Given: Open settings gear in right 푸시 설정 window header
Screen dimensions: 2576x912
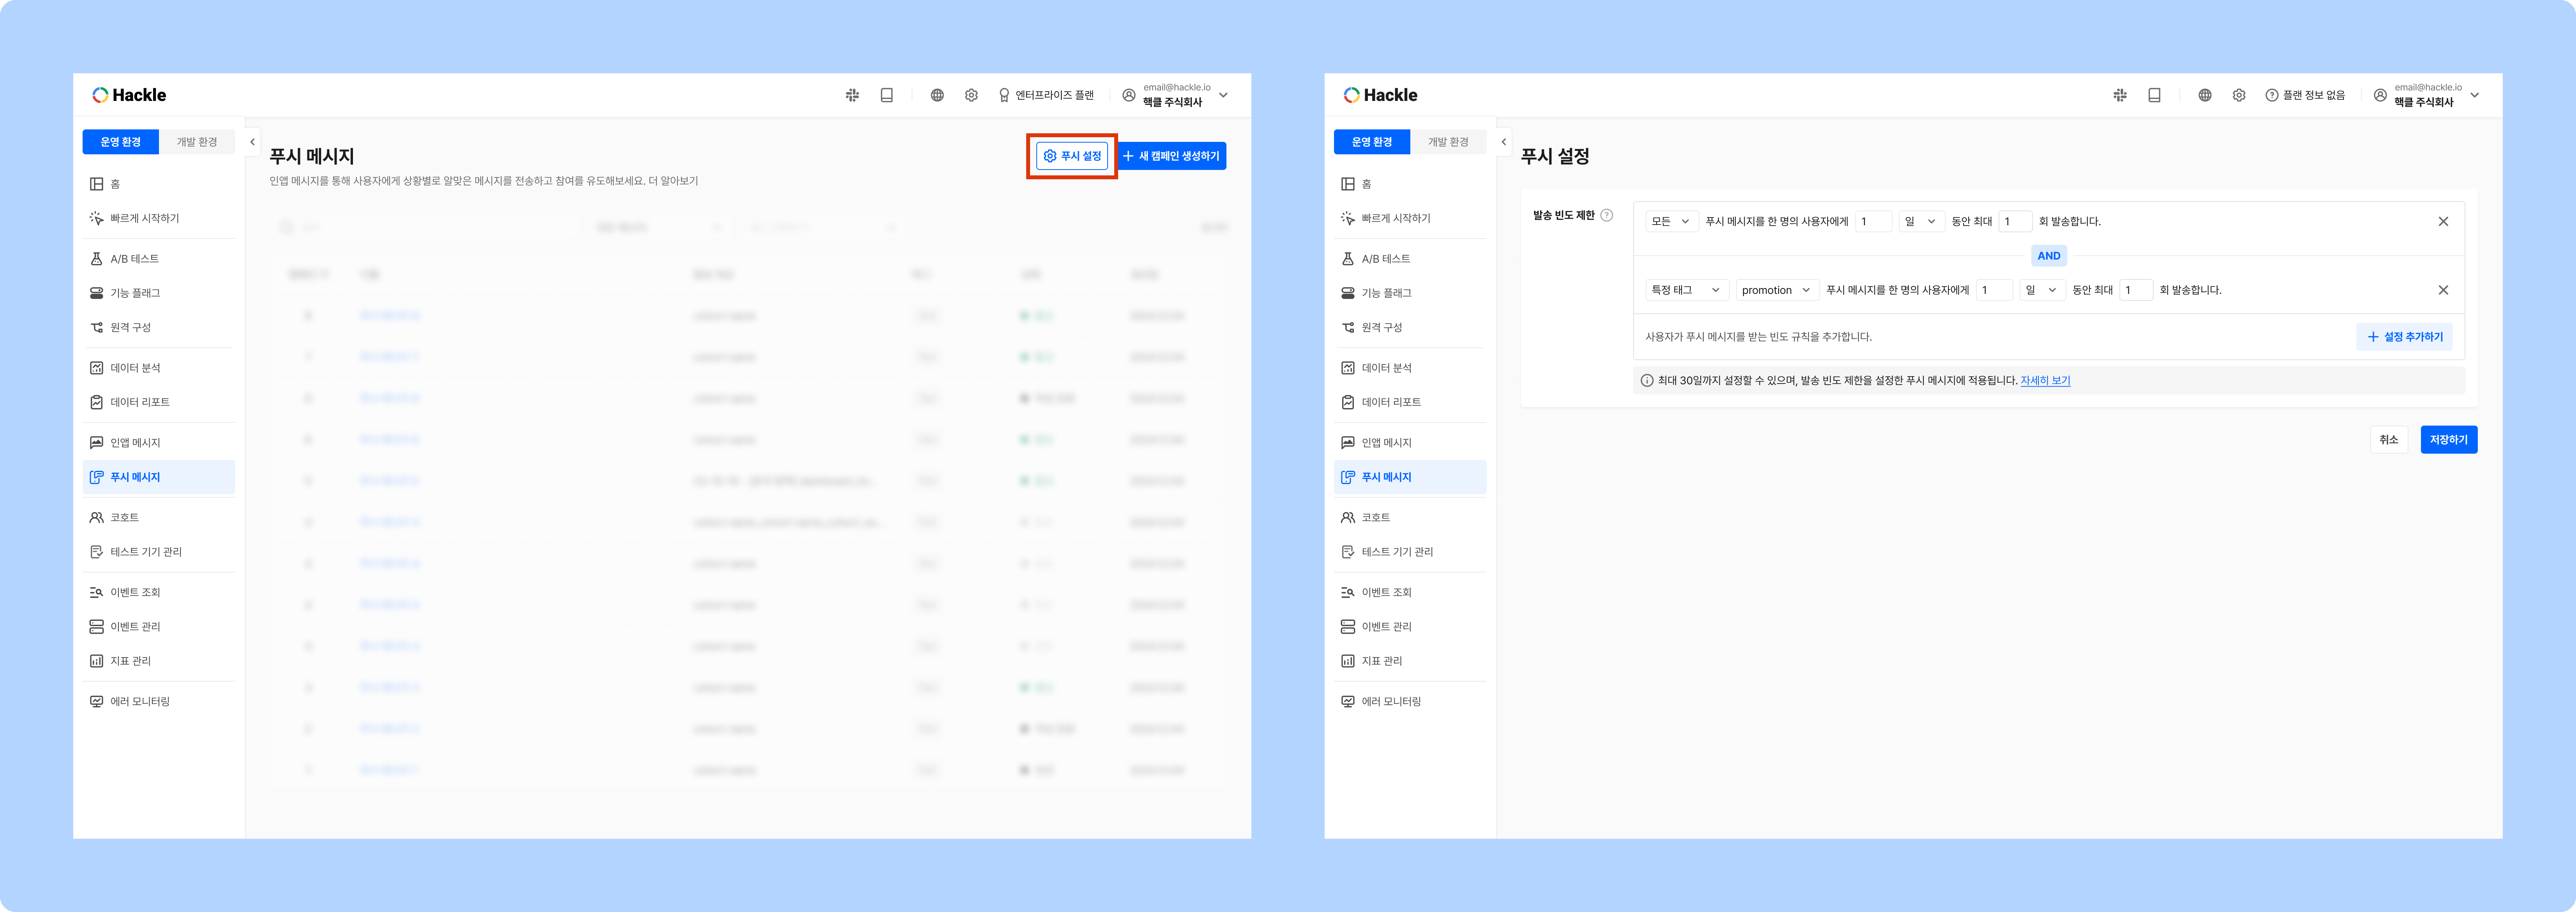Looking at the screenshot, I should [2239, 95].
